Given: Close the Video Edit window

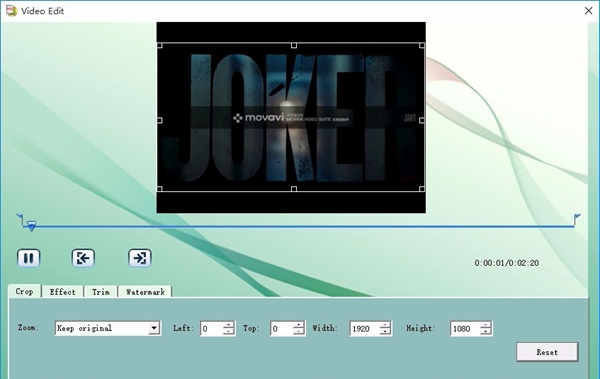Looking at the screenshot, I should click(589, 11).
